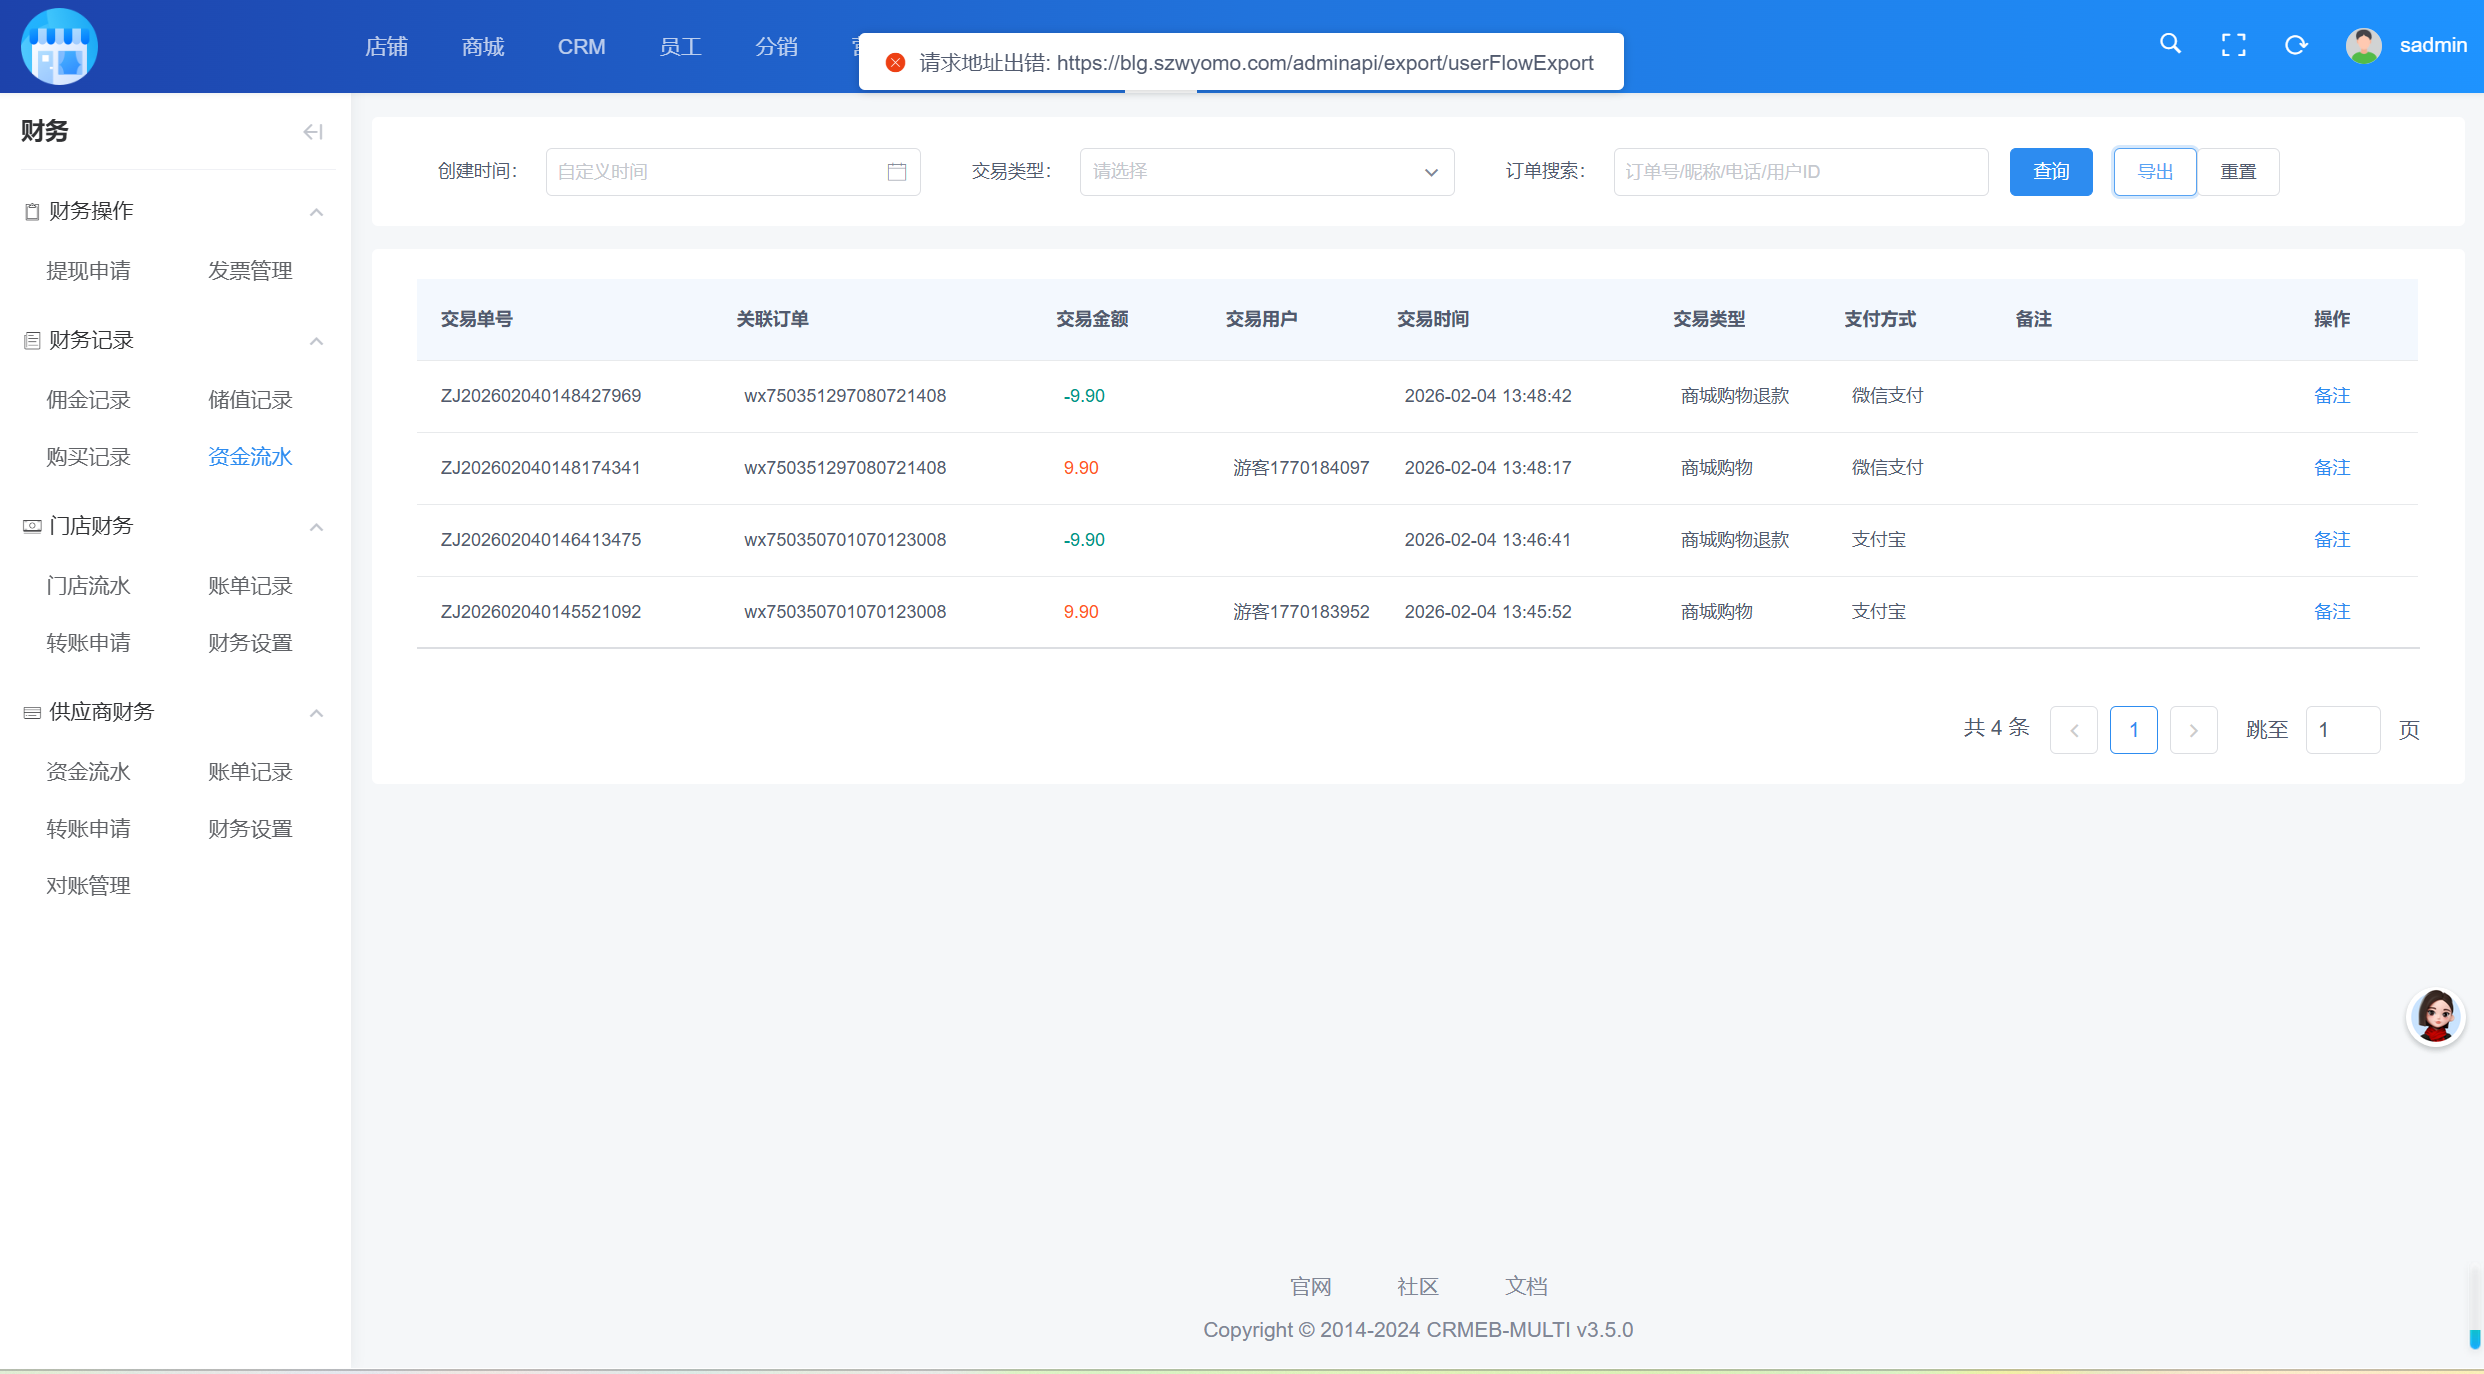This screenshot has height=1374, width=2484.
Task: Click the refresh page icon
Action: pos(2296,45)
